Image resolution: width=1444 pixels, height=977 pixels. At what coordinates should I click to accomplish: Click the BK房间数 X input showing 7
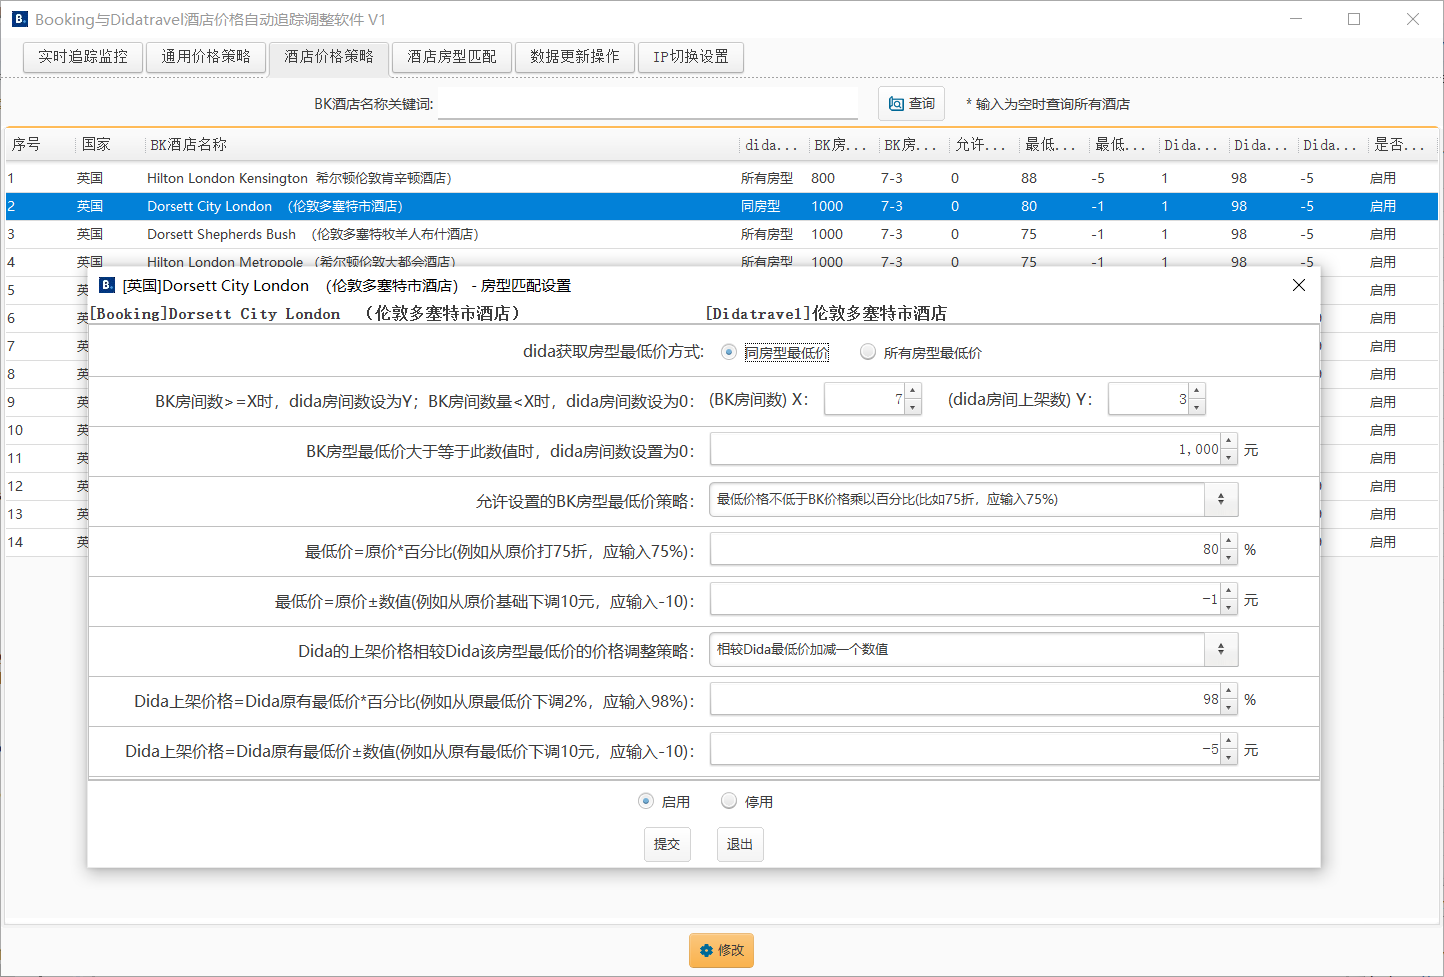click(865, 399)
